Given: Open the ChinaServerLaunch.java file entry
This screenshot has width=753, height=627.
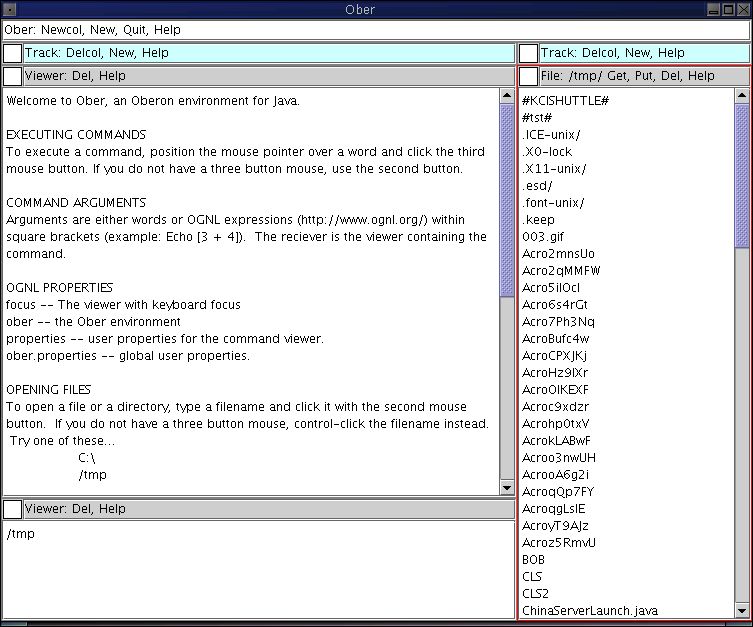Looking at the screenshot, I should (589, 611).
